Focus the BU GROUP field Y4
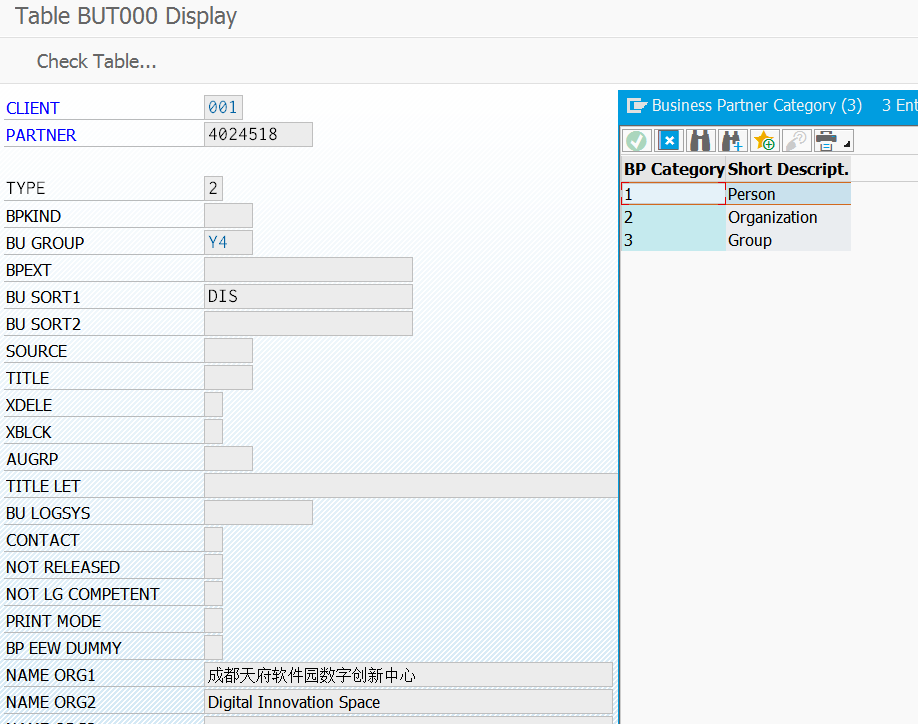The width and height of the screenshot is (918, 724). pos(228,242)
